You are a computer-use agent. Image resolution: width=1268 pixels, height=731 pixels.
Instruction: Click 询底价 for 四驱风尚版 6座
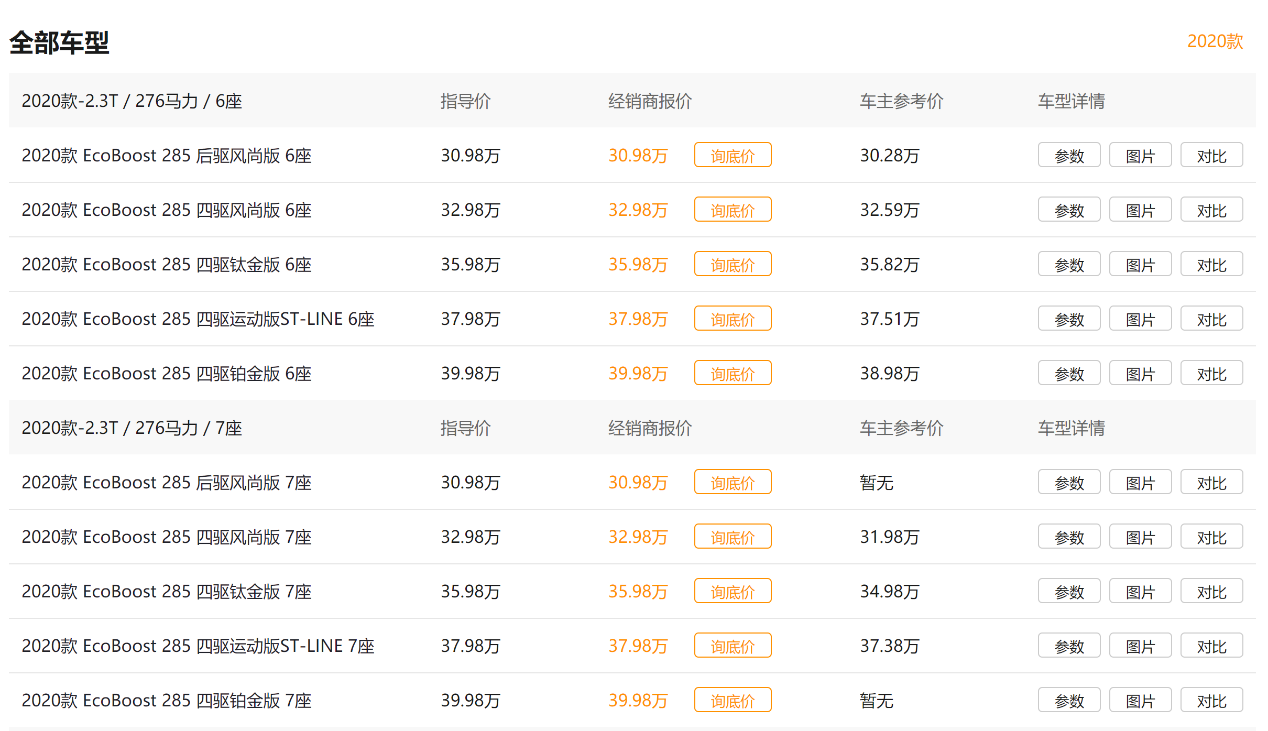pos(733,210)
